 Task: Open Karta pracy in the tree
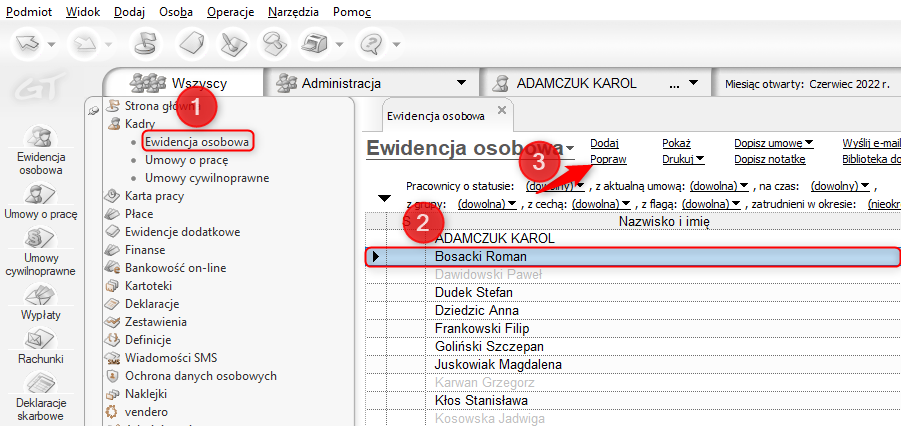click(154, 197)
